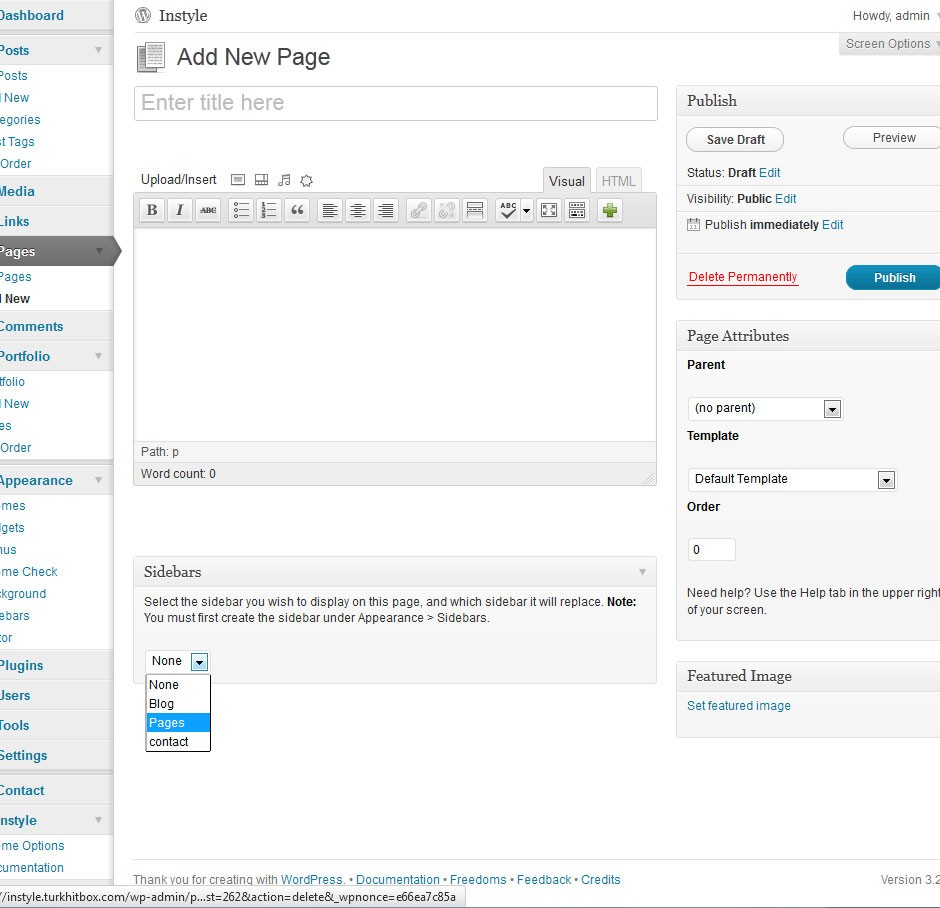Click inside the page content editor
Image resolution: width=940 pixels, height=908 pixels.
[395, 334]
